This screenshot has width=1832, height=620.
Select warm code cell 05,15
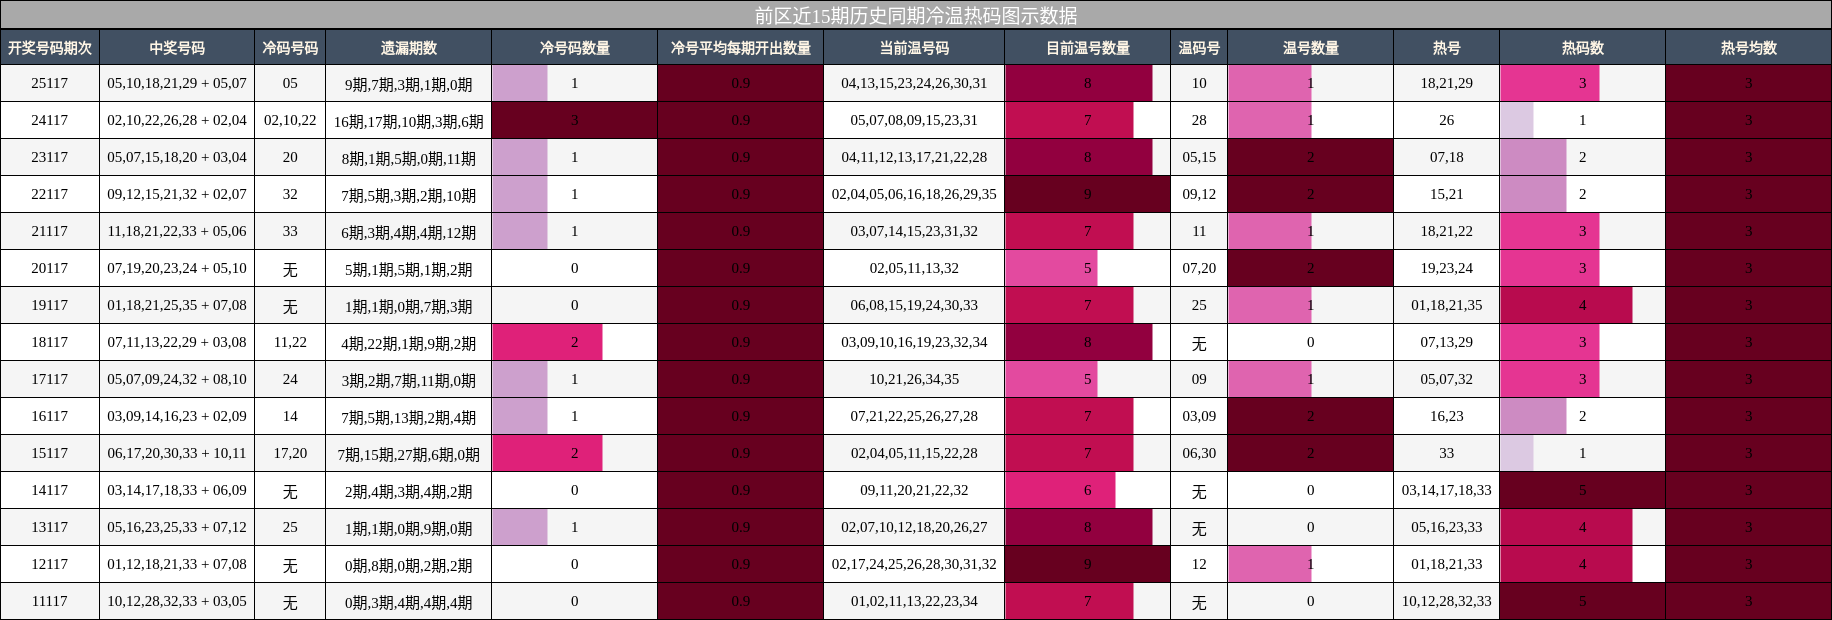point(1199,157)
